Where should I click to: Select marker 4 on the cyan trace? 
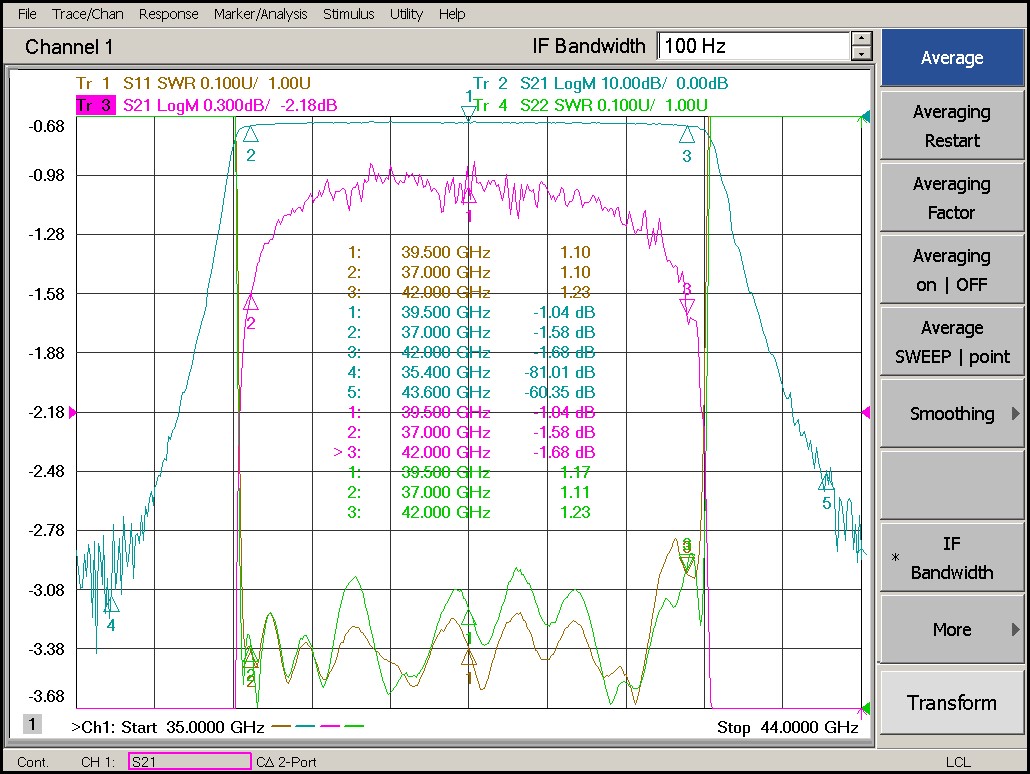click(x=111, y=605)
